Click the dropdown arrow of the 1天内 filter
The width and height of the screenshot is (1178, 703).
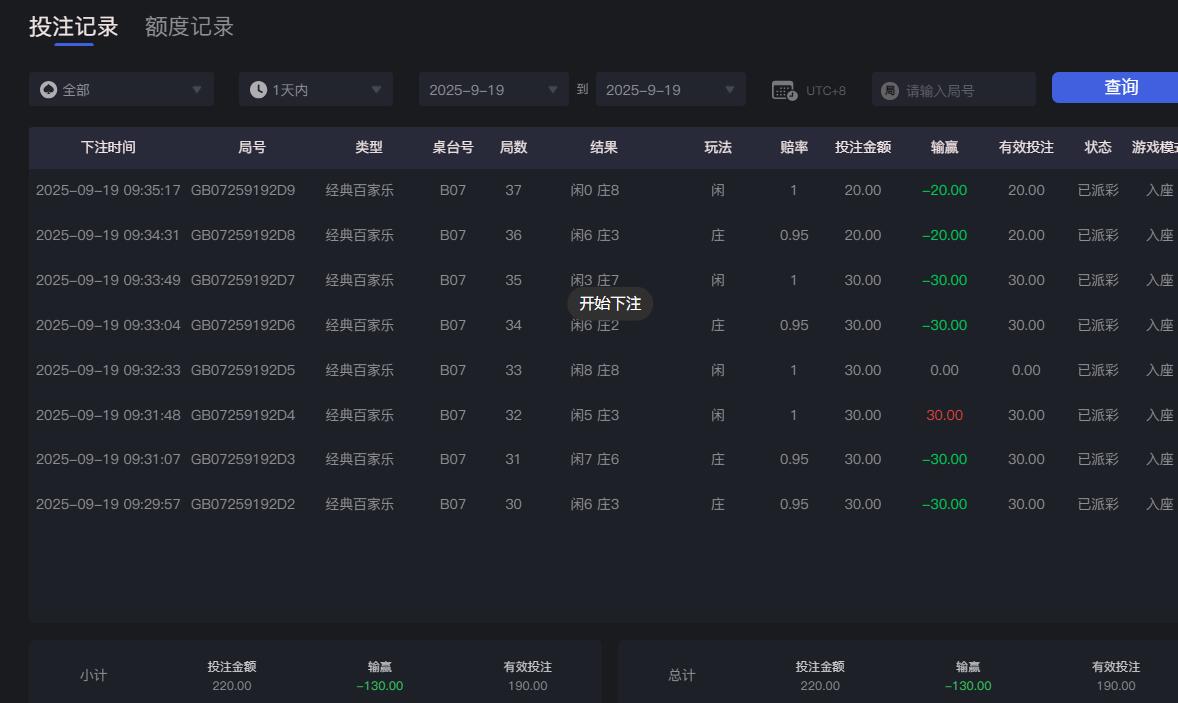pos(377,89)
